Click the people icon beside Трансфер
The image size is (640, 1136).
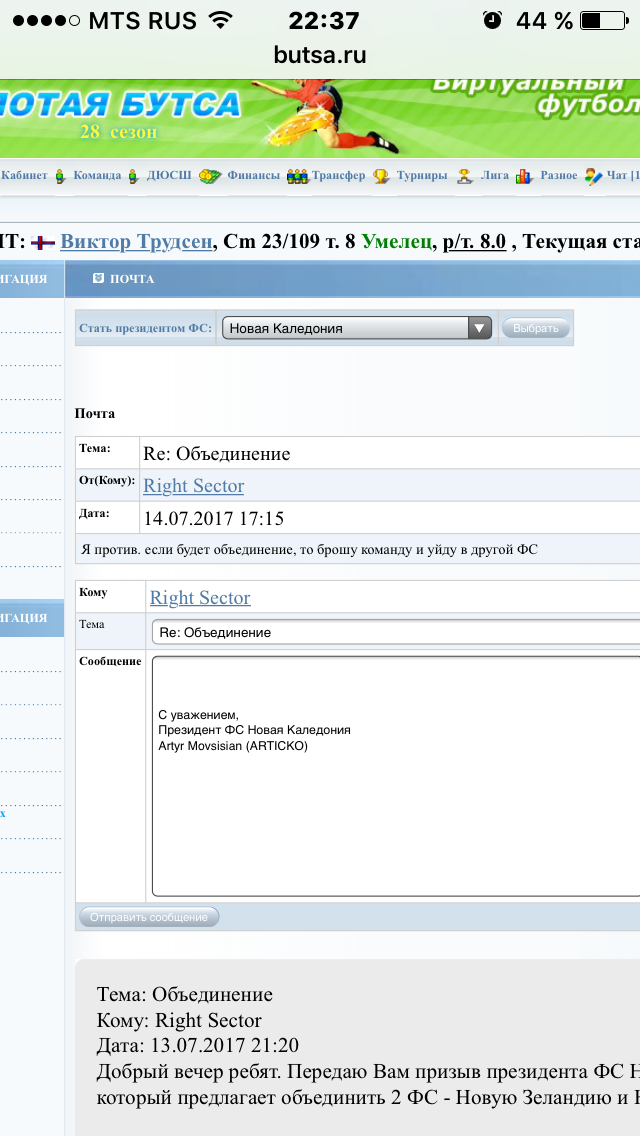pyautogui.click(x=297, y=176)
